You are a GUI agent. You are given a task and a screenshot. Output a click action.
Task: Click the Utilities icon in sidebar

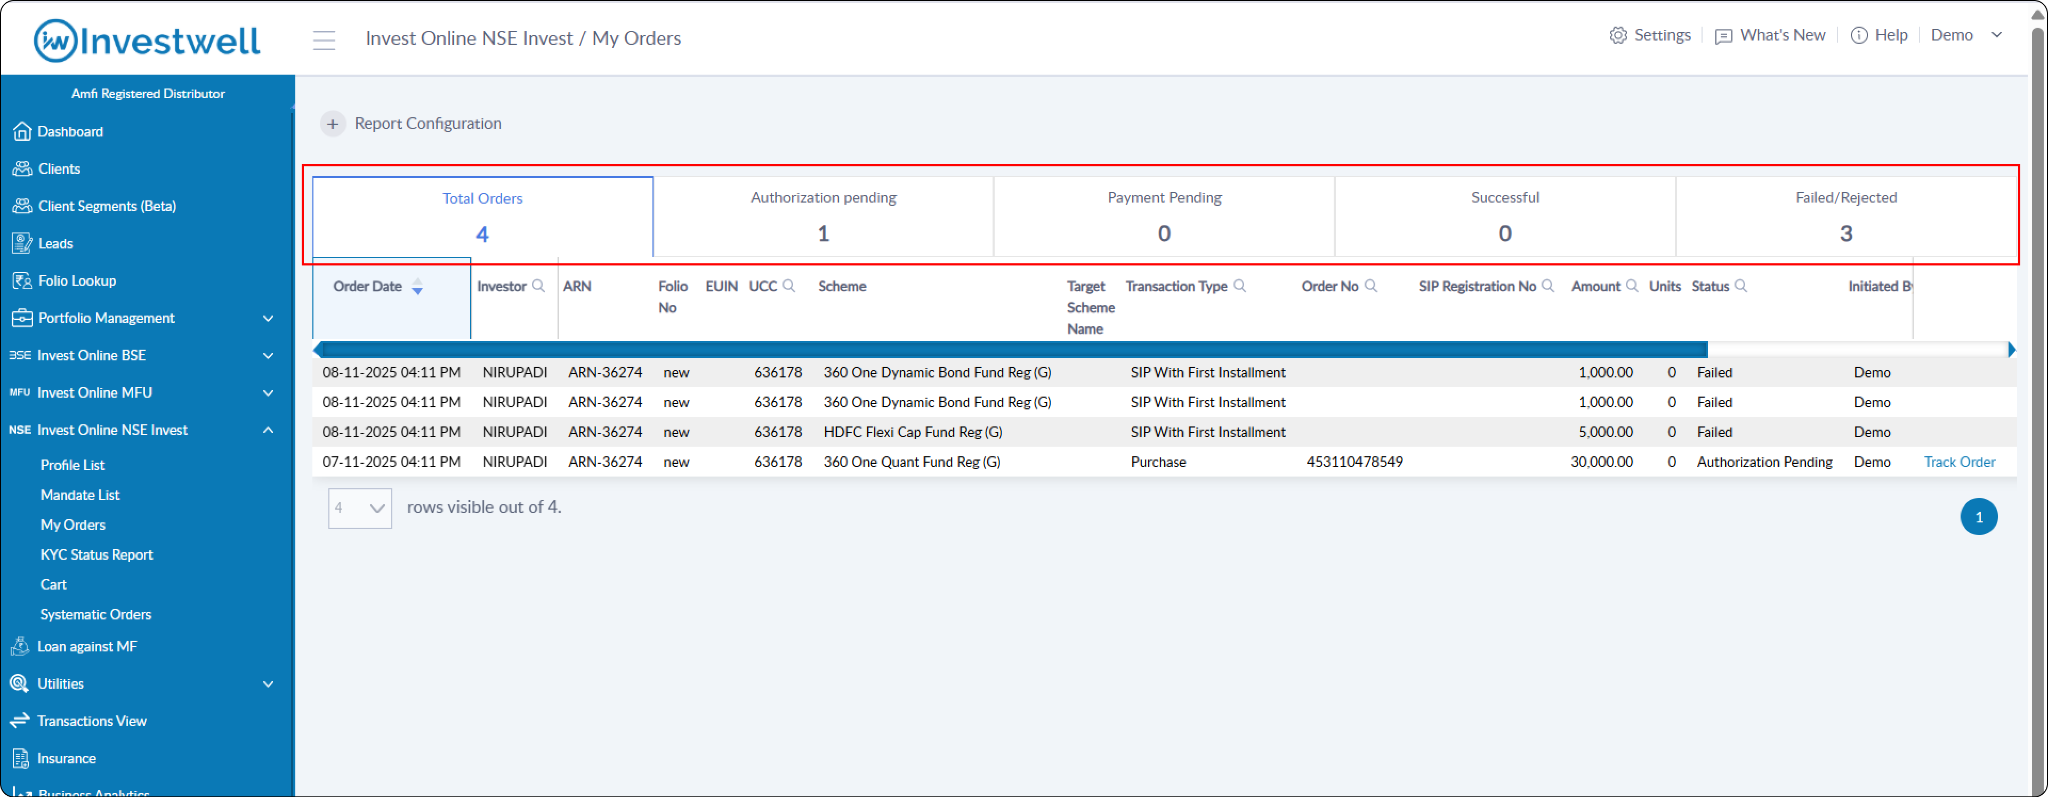(x=19, y=684)
